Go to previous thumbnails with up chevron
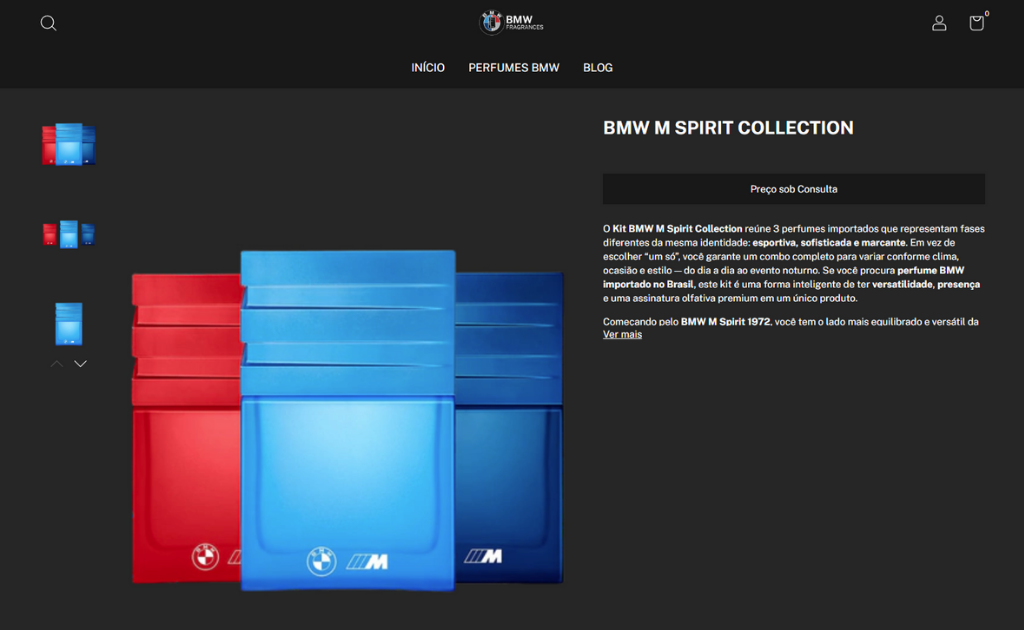 pyautogui.click(x=57, y=364)
